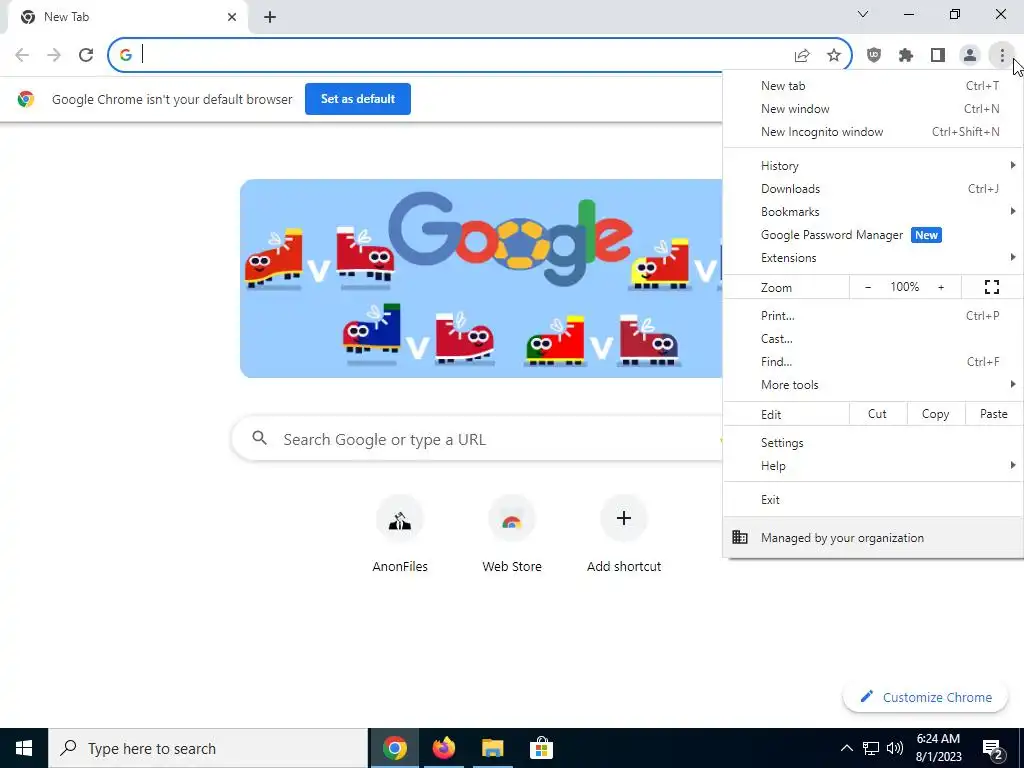
Task: Click the forward navigation arrow
Action: pyautogui.click(x=54, y=55)
